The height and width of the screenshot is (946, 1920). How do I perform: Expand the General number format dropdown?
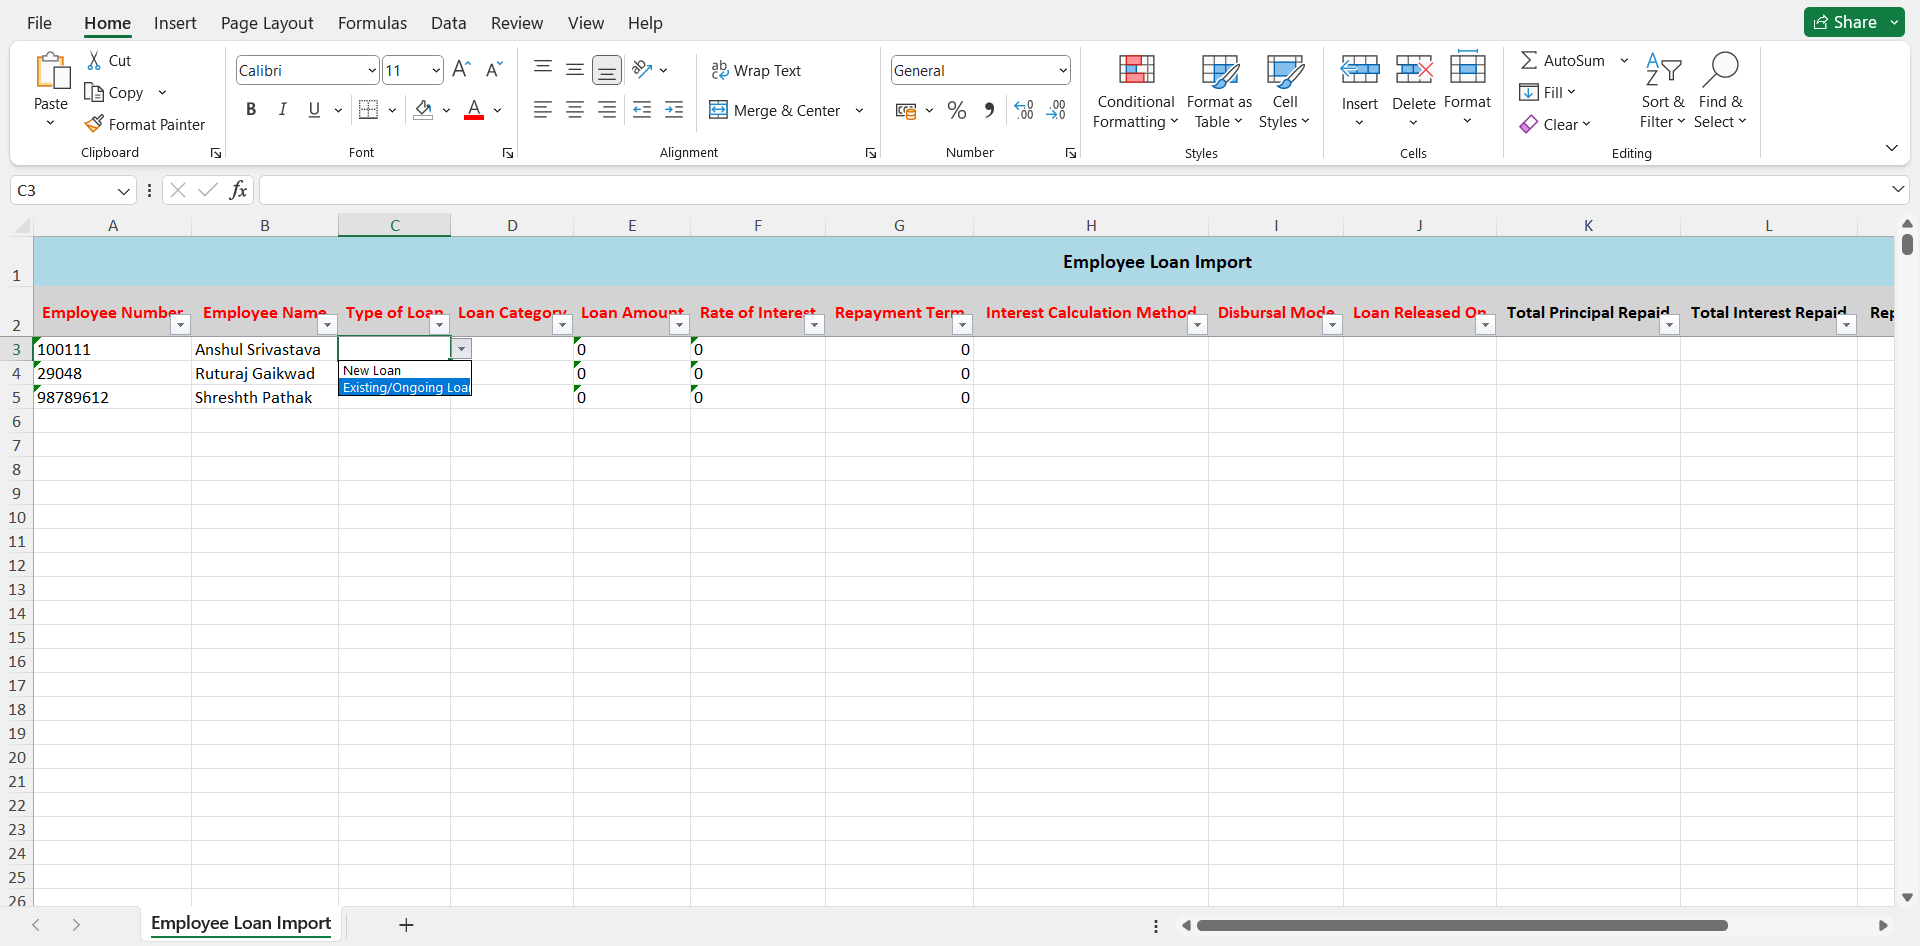point(1062,70)
